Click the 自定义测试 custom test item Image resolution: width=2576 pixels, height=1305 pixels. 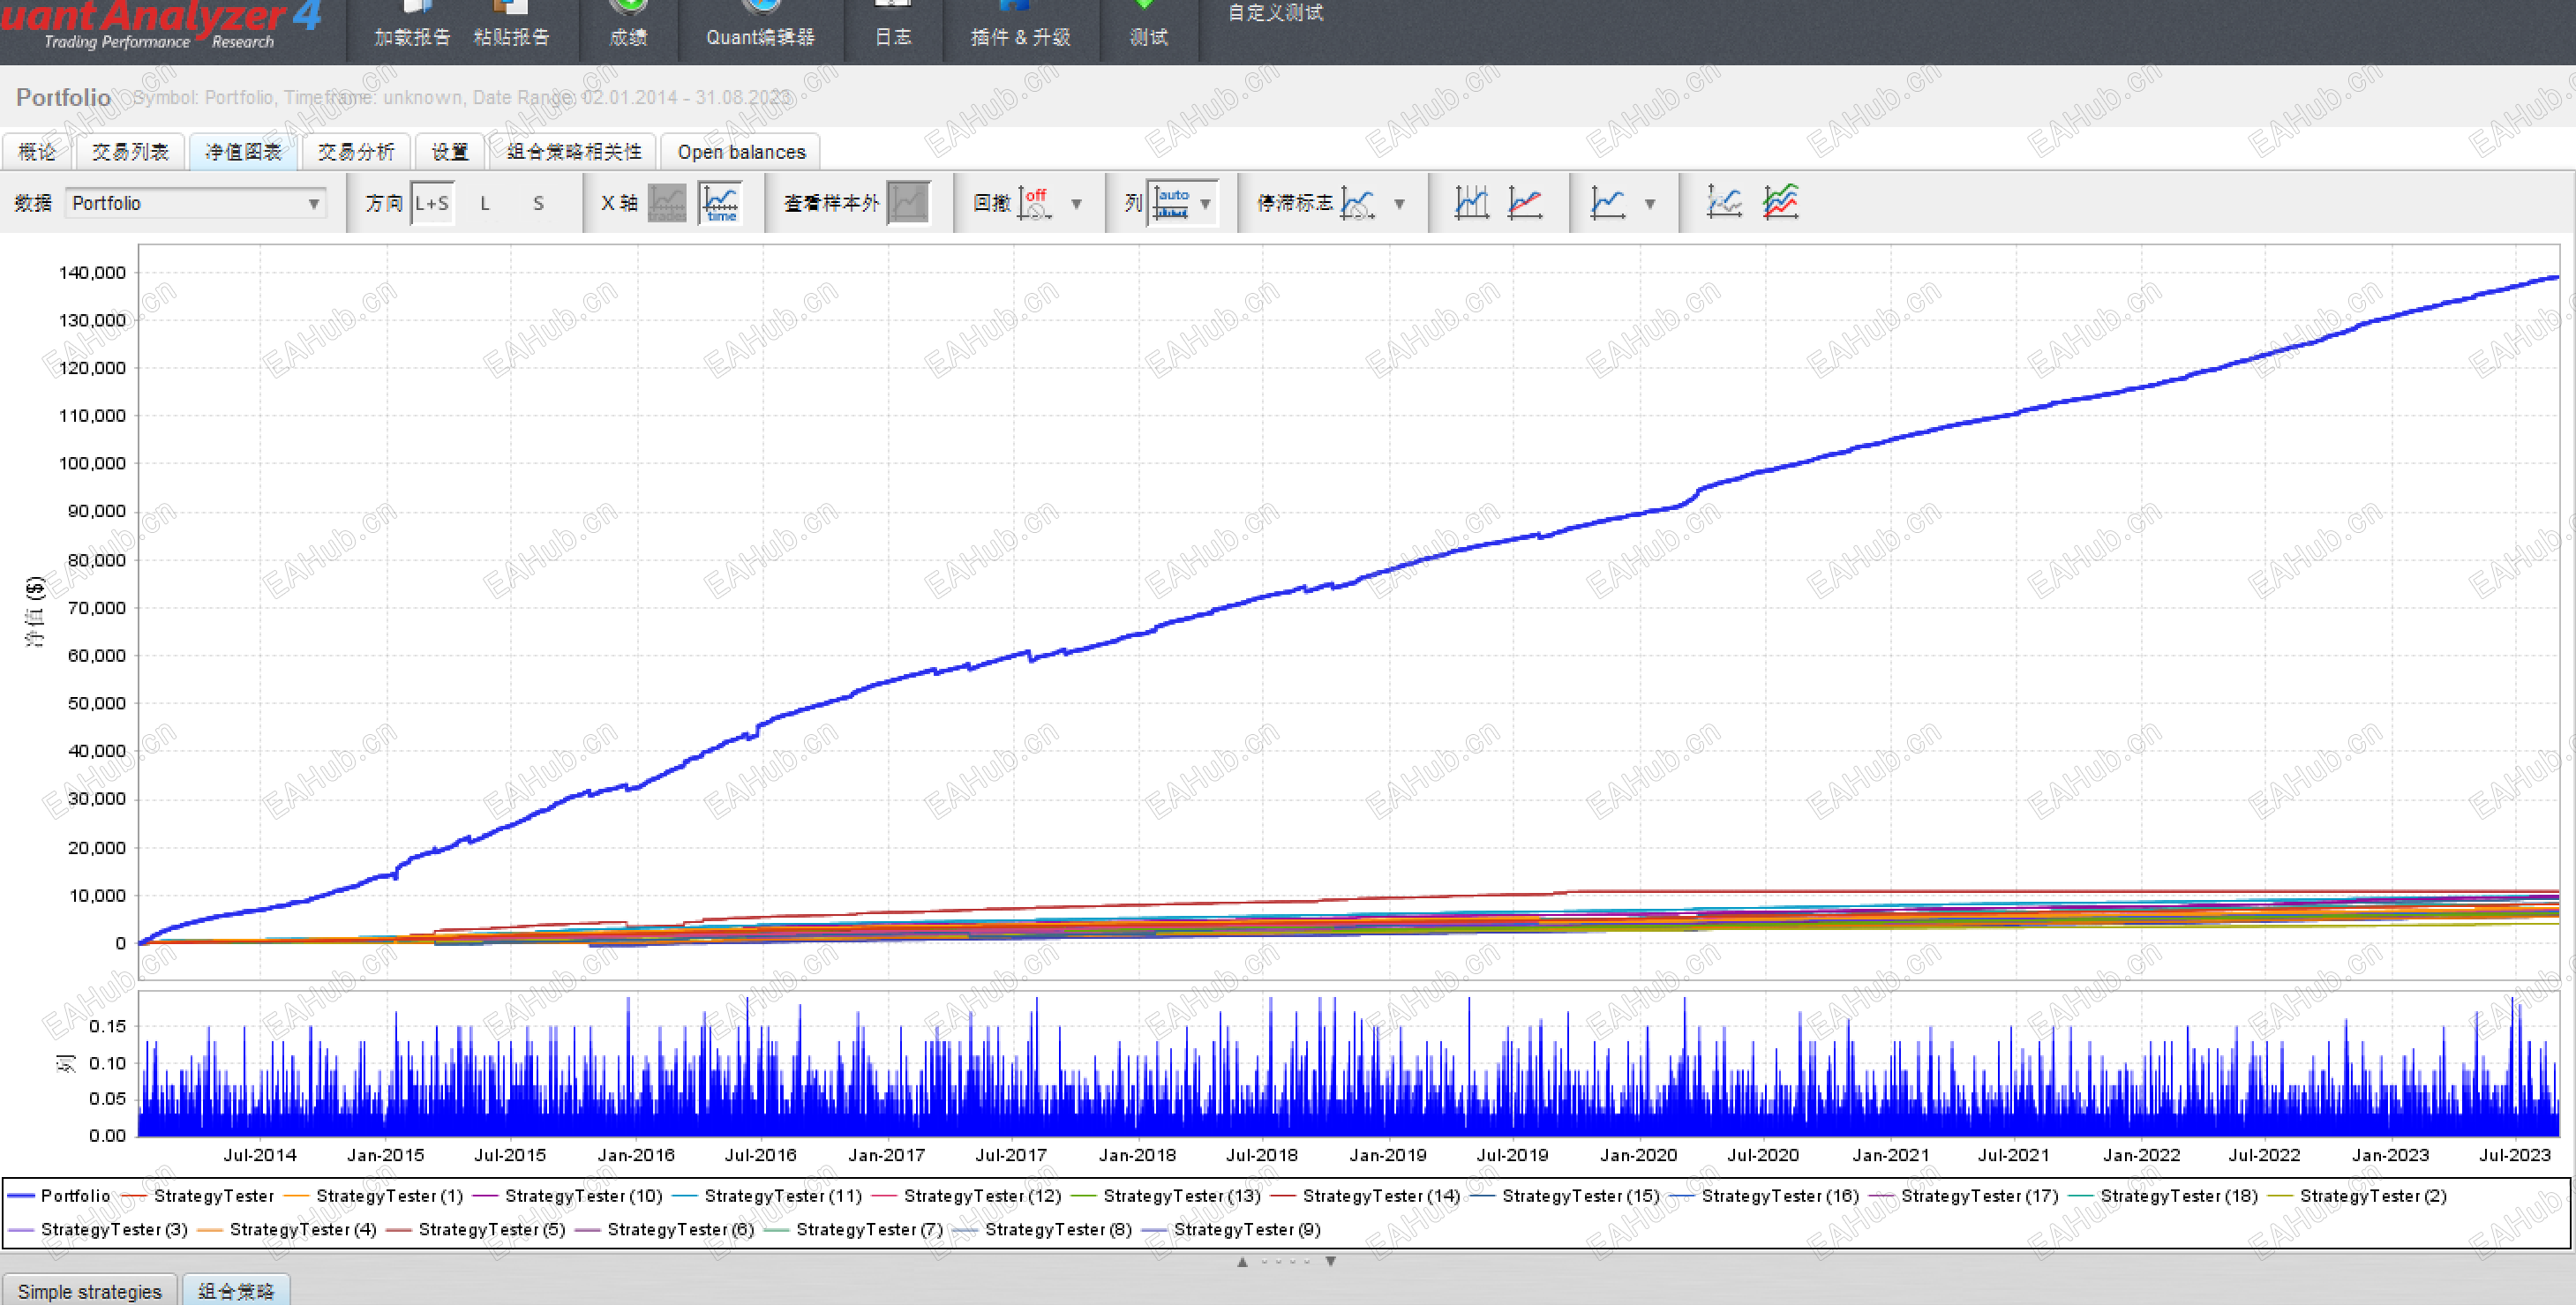pyautogui.click(x=1275, y=12)
